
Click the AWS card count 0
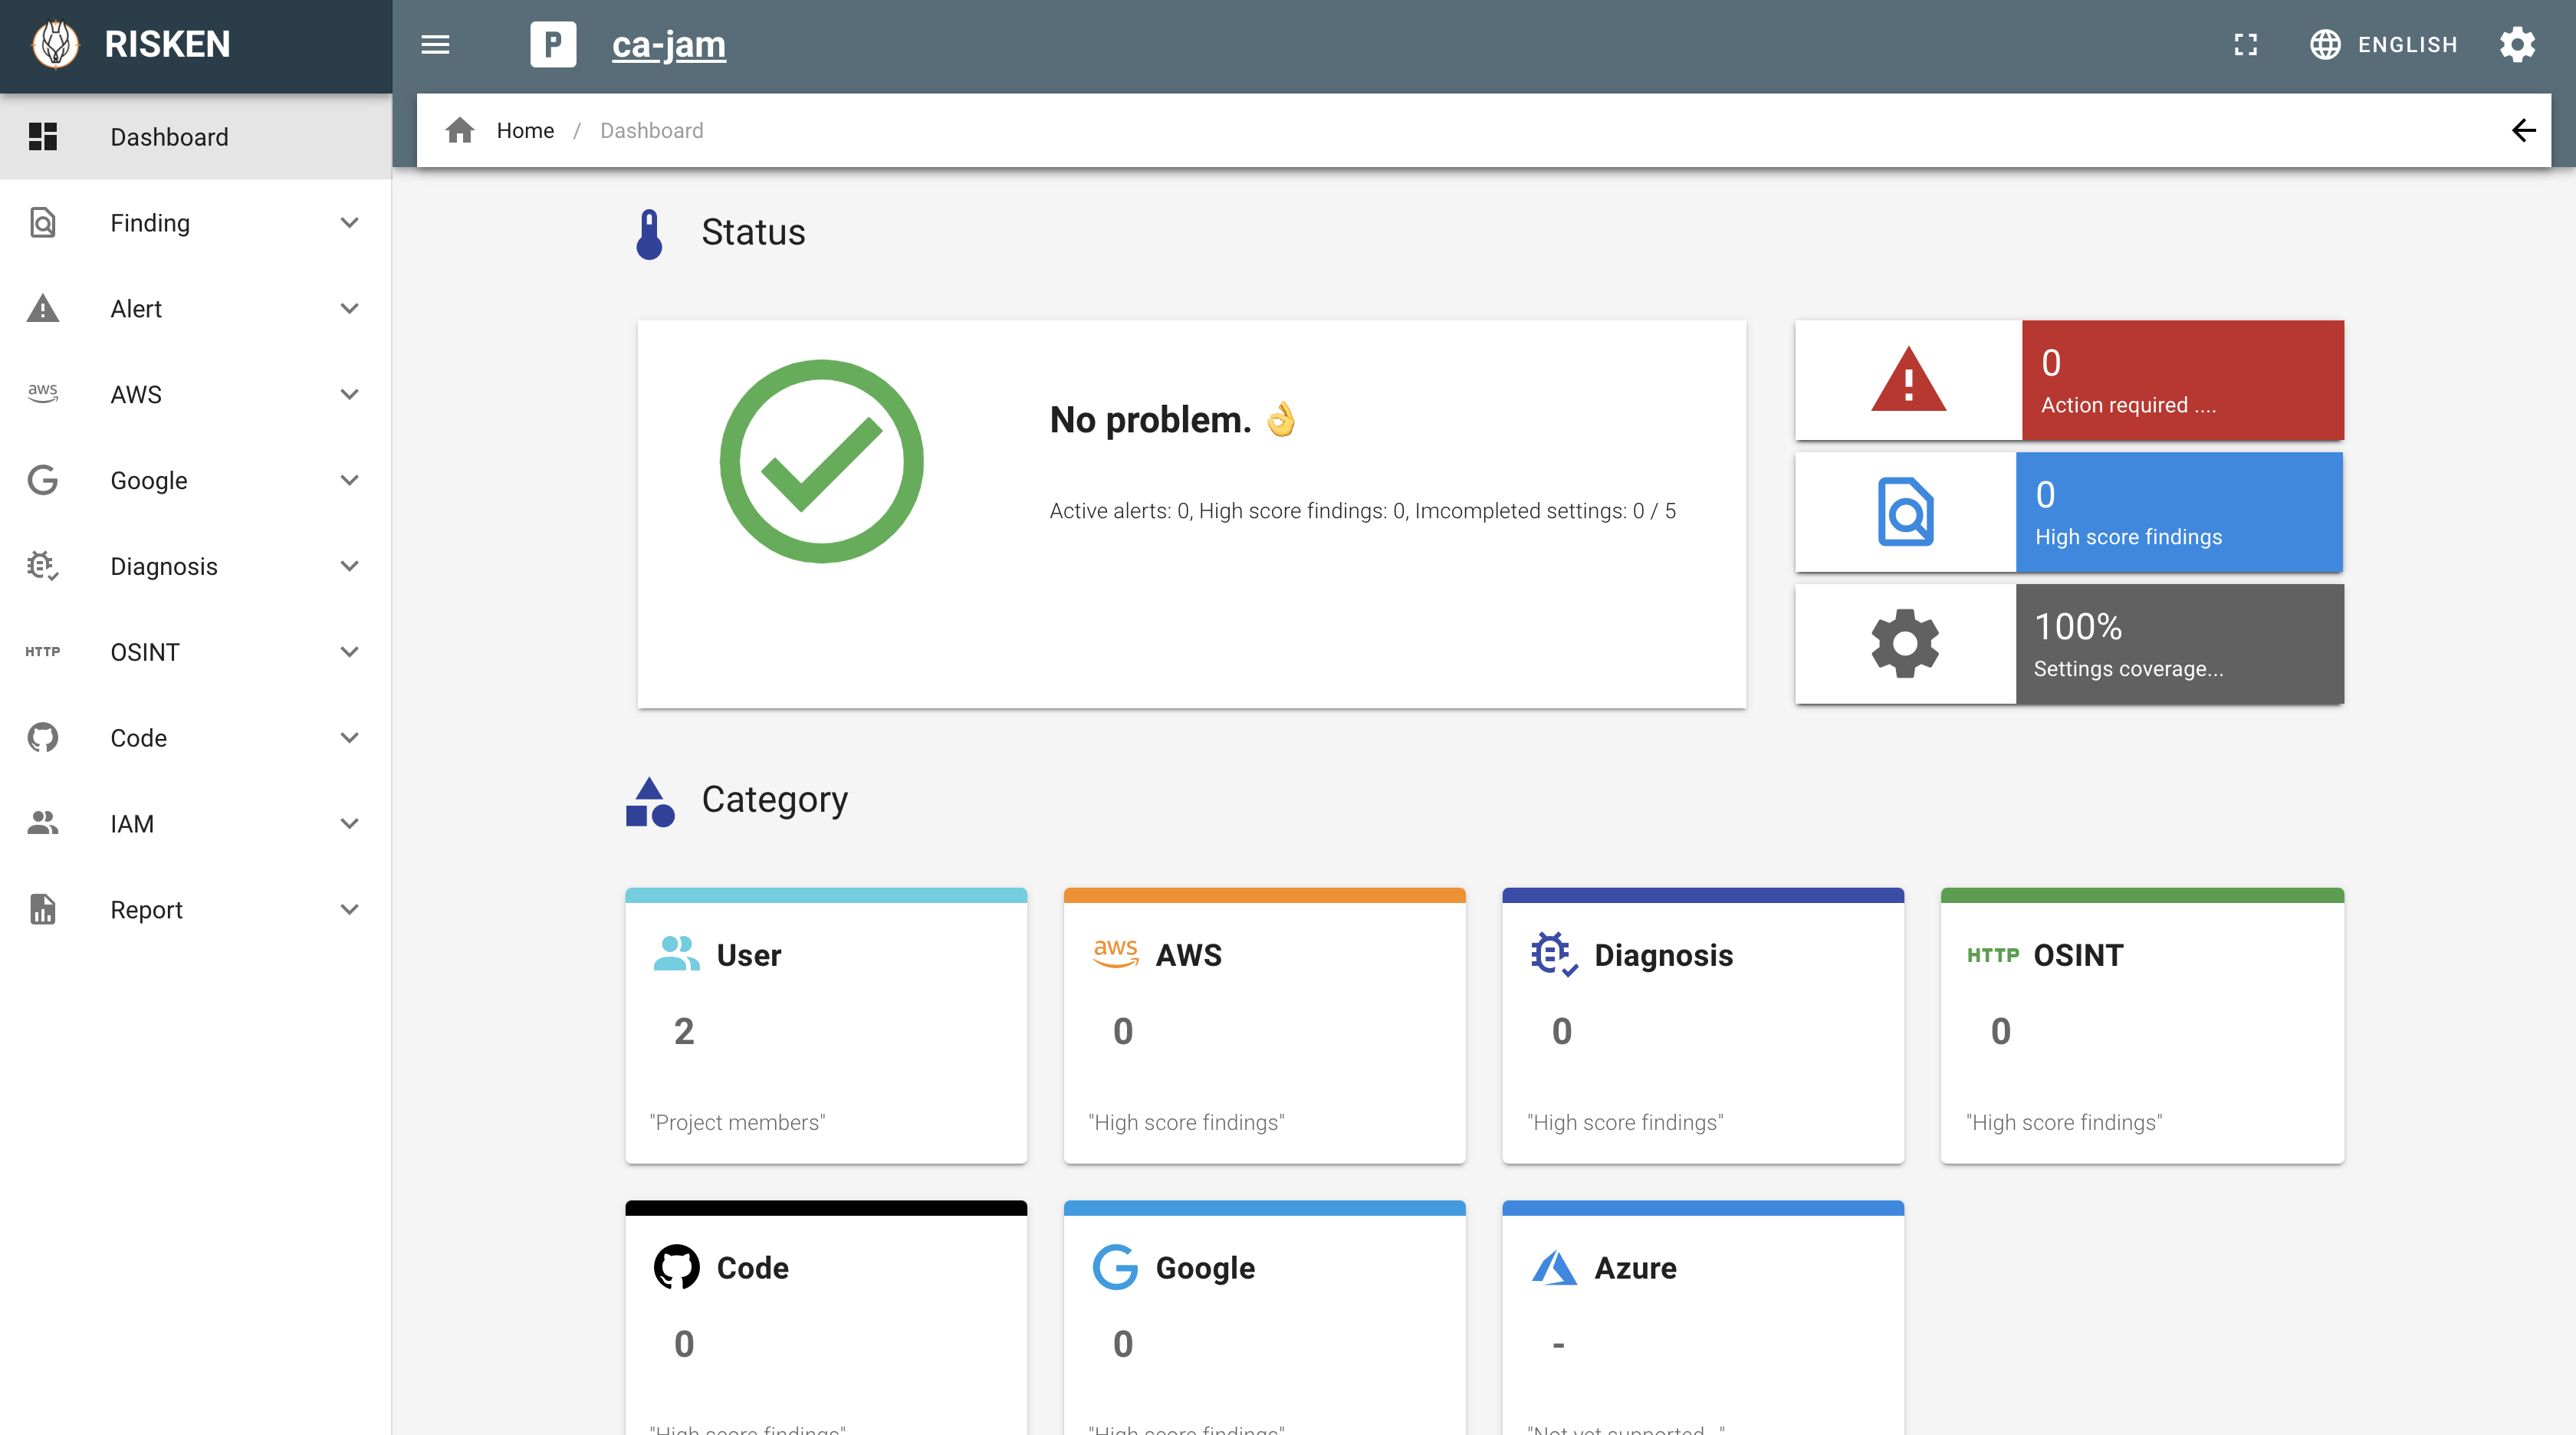point(1123,1031)
